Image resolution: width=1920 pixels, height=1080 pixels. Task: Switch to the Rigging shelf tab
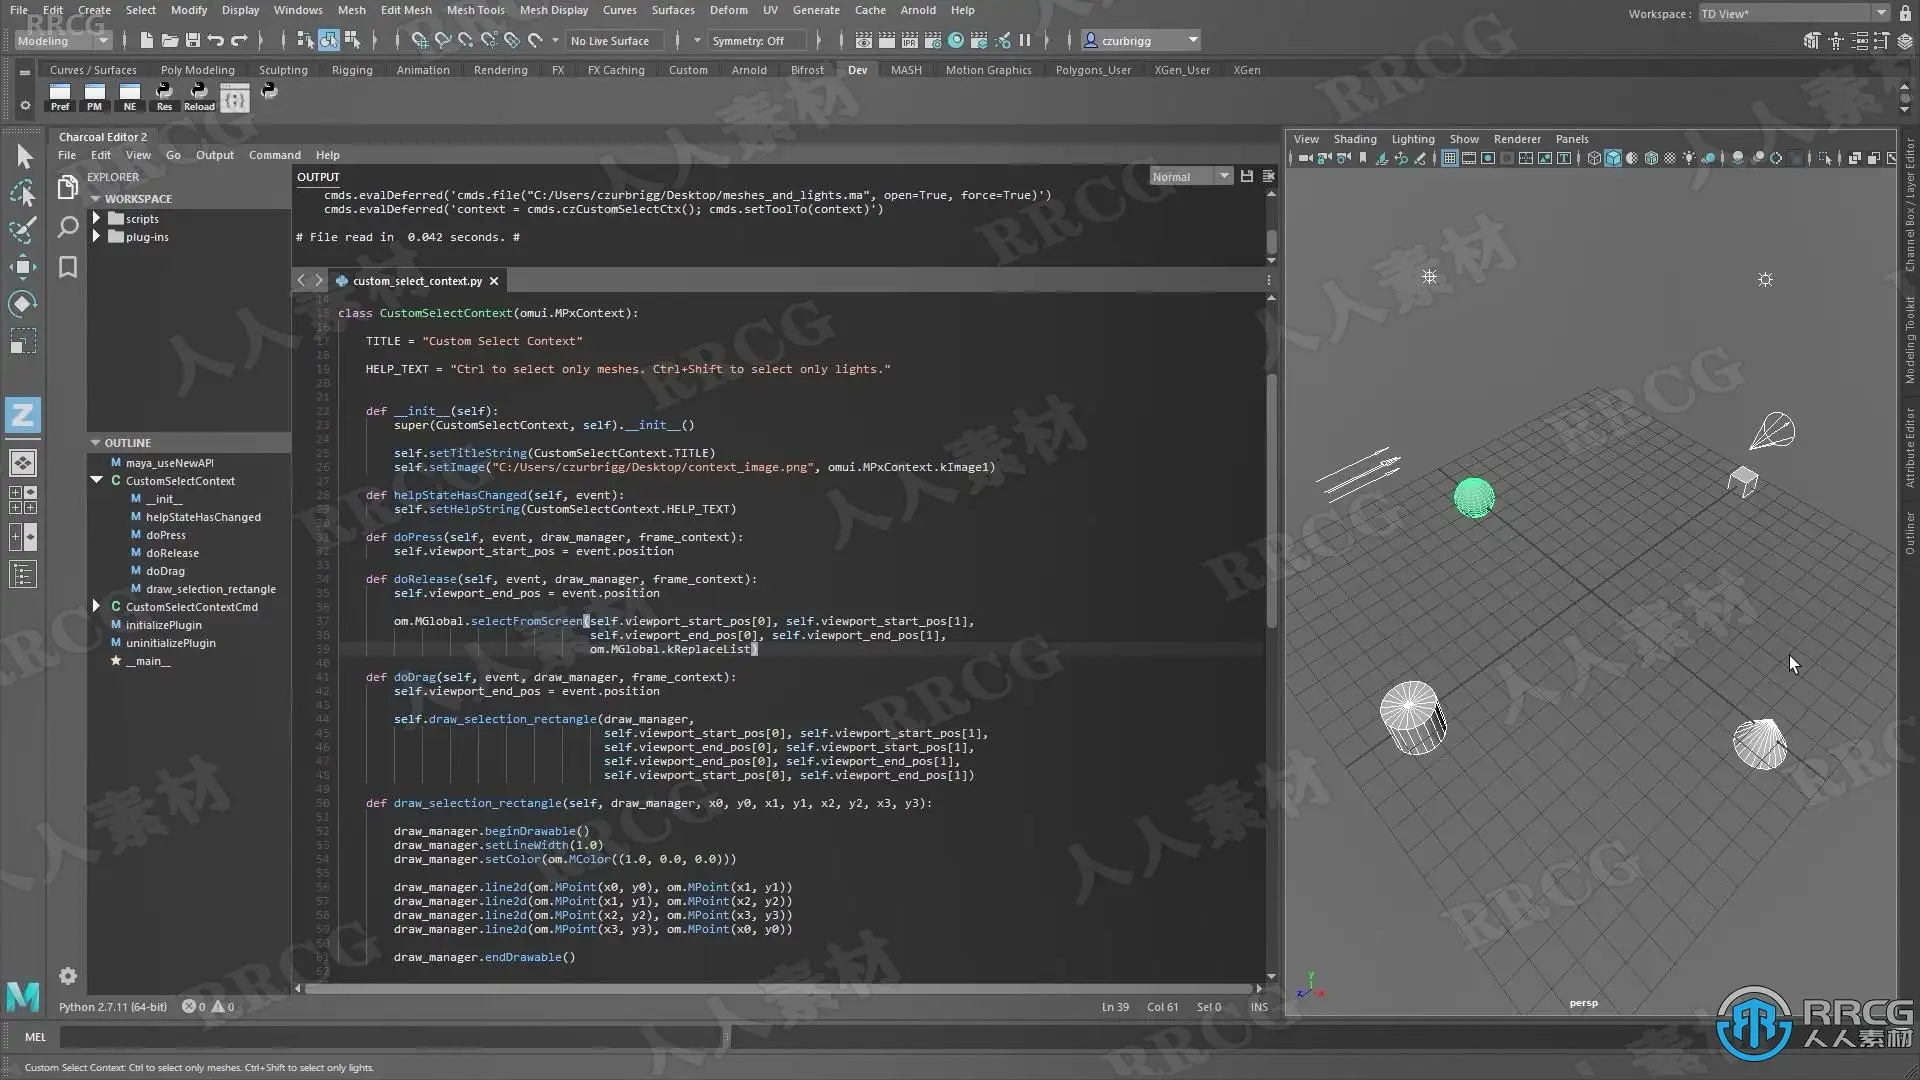351,70
